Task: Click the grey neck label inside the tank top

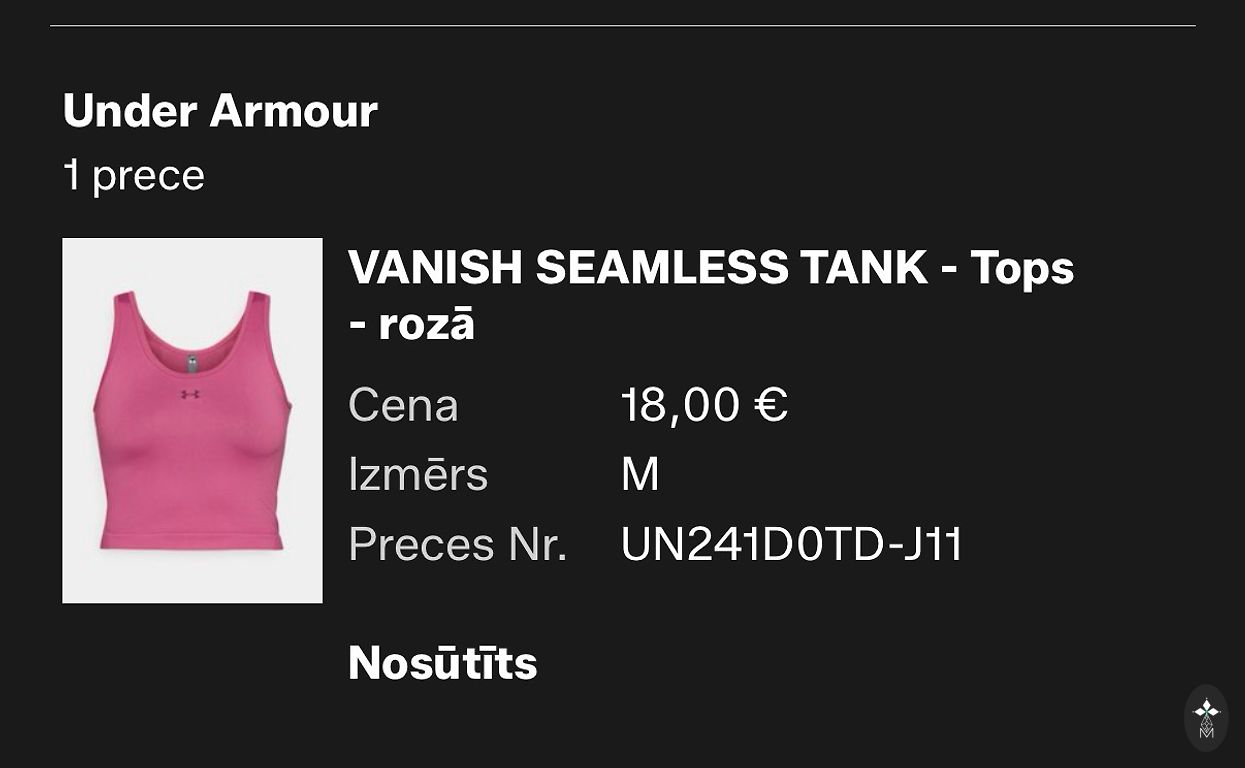Action: [x=192, y=362]
